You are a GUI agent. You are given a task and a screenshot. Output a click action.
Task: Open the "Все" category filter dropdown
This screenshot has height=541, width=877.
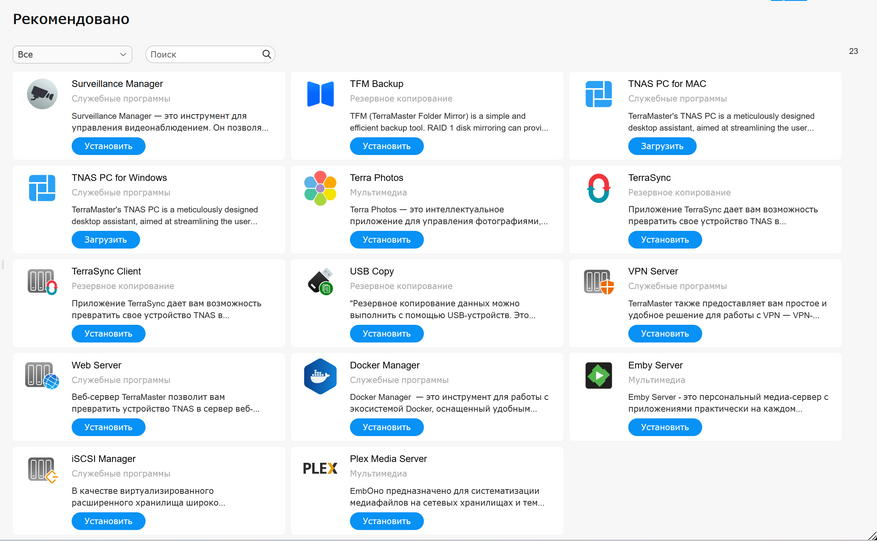point(72,55)
